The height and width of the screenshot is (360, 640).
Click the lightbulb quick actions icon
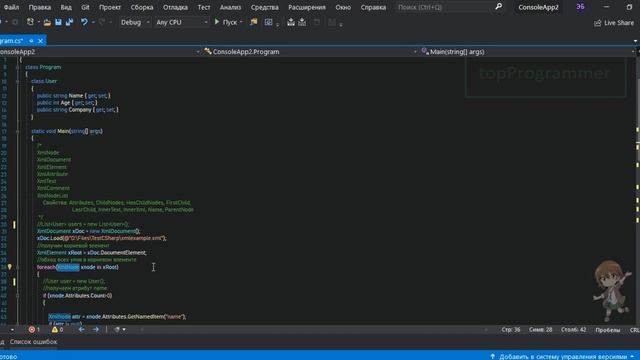tap(9, 267)
